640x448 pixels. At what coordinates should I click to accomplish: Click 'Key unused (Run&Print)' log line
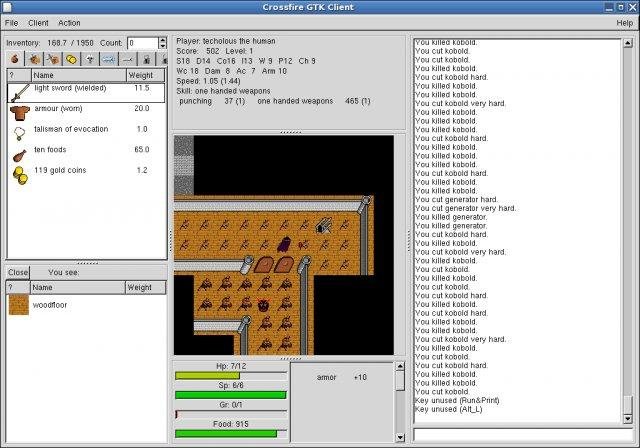click(x=457, y=400)
